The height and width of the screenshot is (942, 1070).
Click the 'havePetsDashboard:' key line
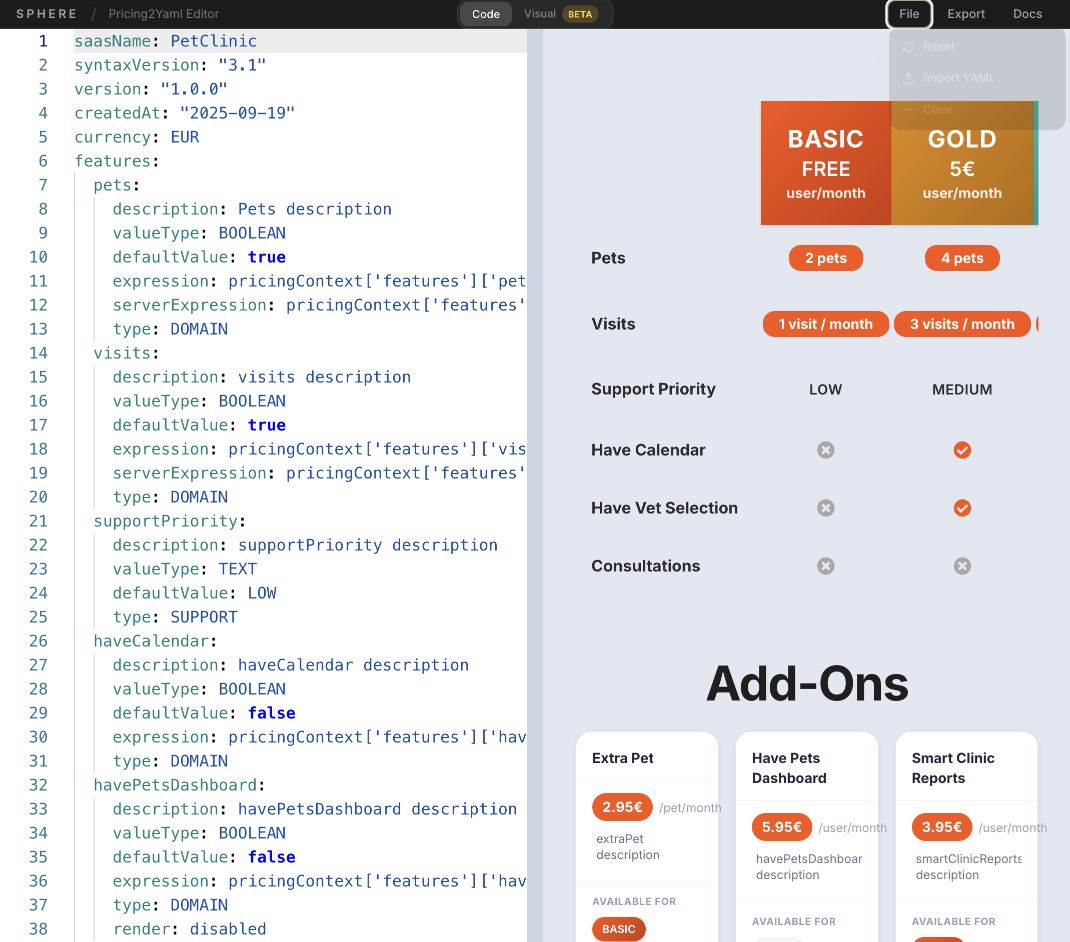tap(179, 785)
